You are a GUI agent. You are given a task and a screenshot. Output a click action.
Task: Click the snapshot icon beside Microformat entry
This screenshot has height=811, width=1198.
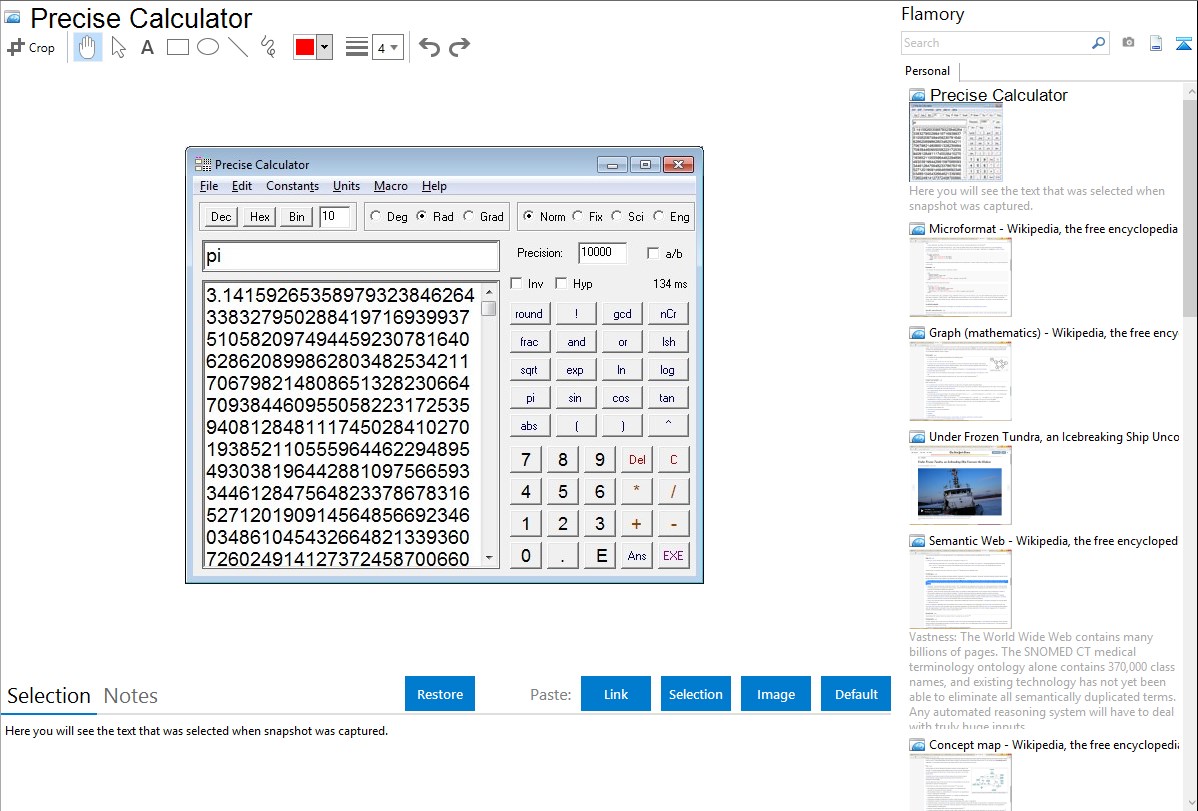pos(917,229)
